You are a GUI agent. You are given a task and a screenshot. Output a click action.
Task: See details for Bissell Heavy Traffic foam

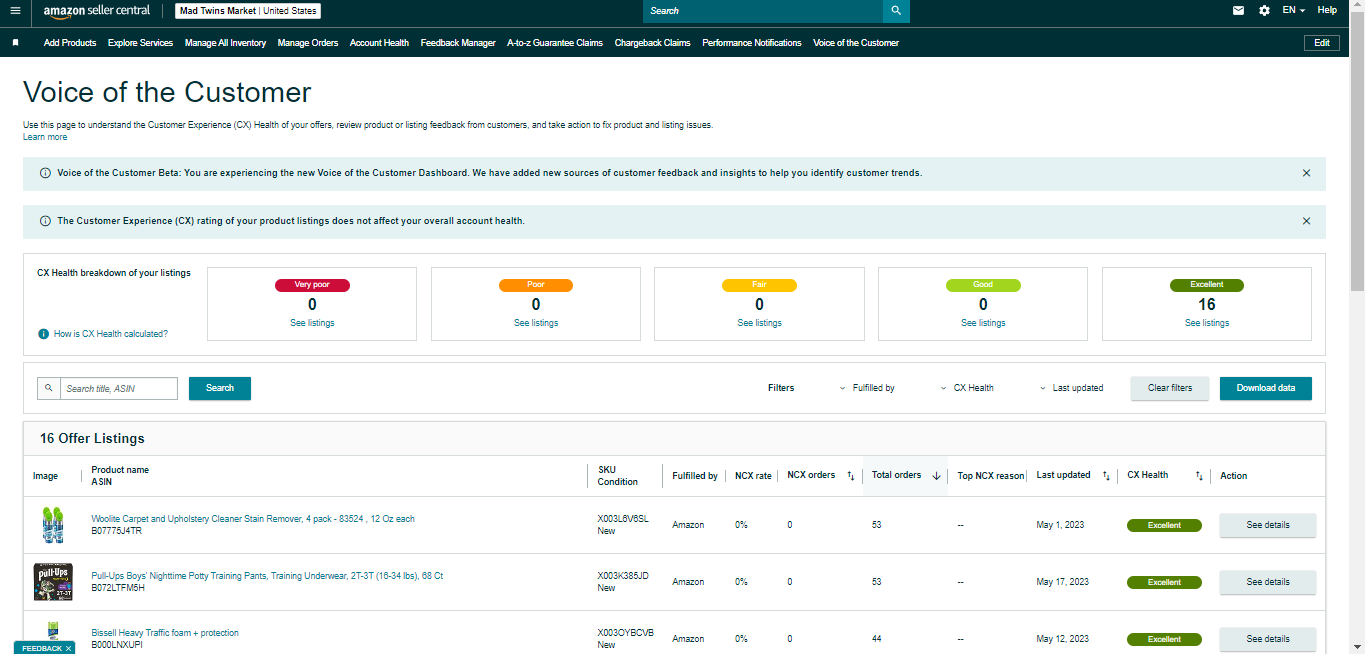point(1268,639)
